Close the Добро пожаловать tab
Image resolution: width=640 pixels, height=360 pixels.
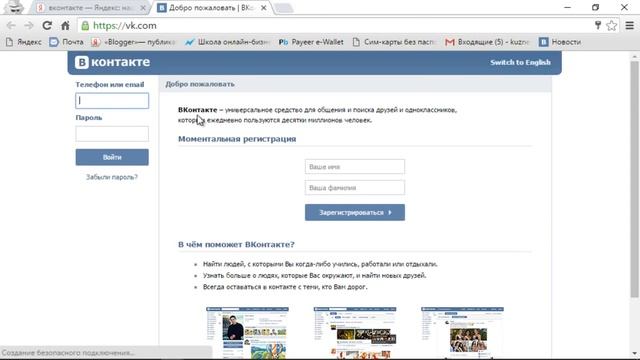pos(264,8)
